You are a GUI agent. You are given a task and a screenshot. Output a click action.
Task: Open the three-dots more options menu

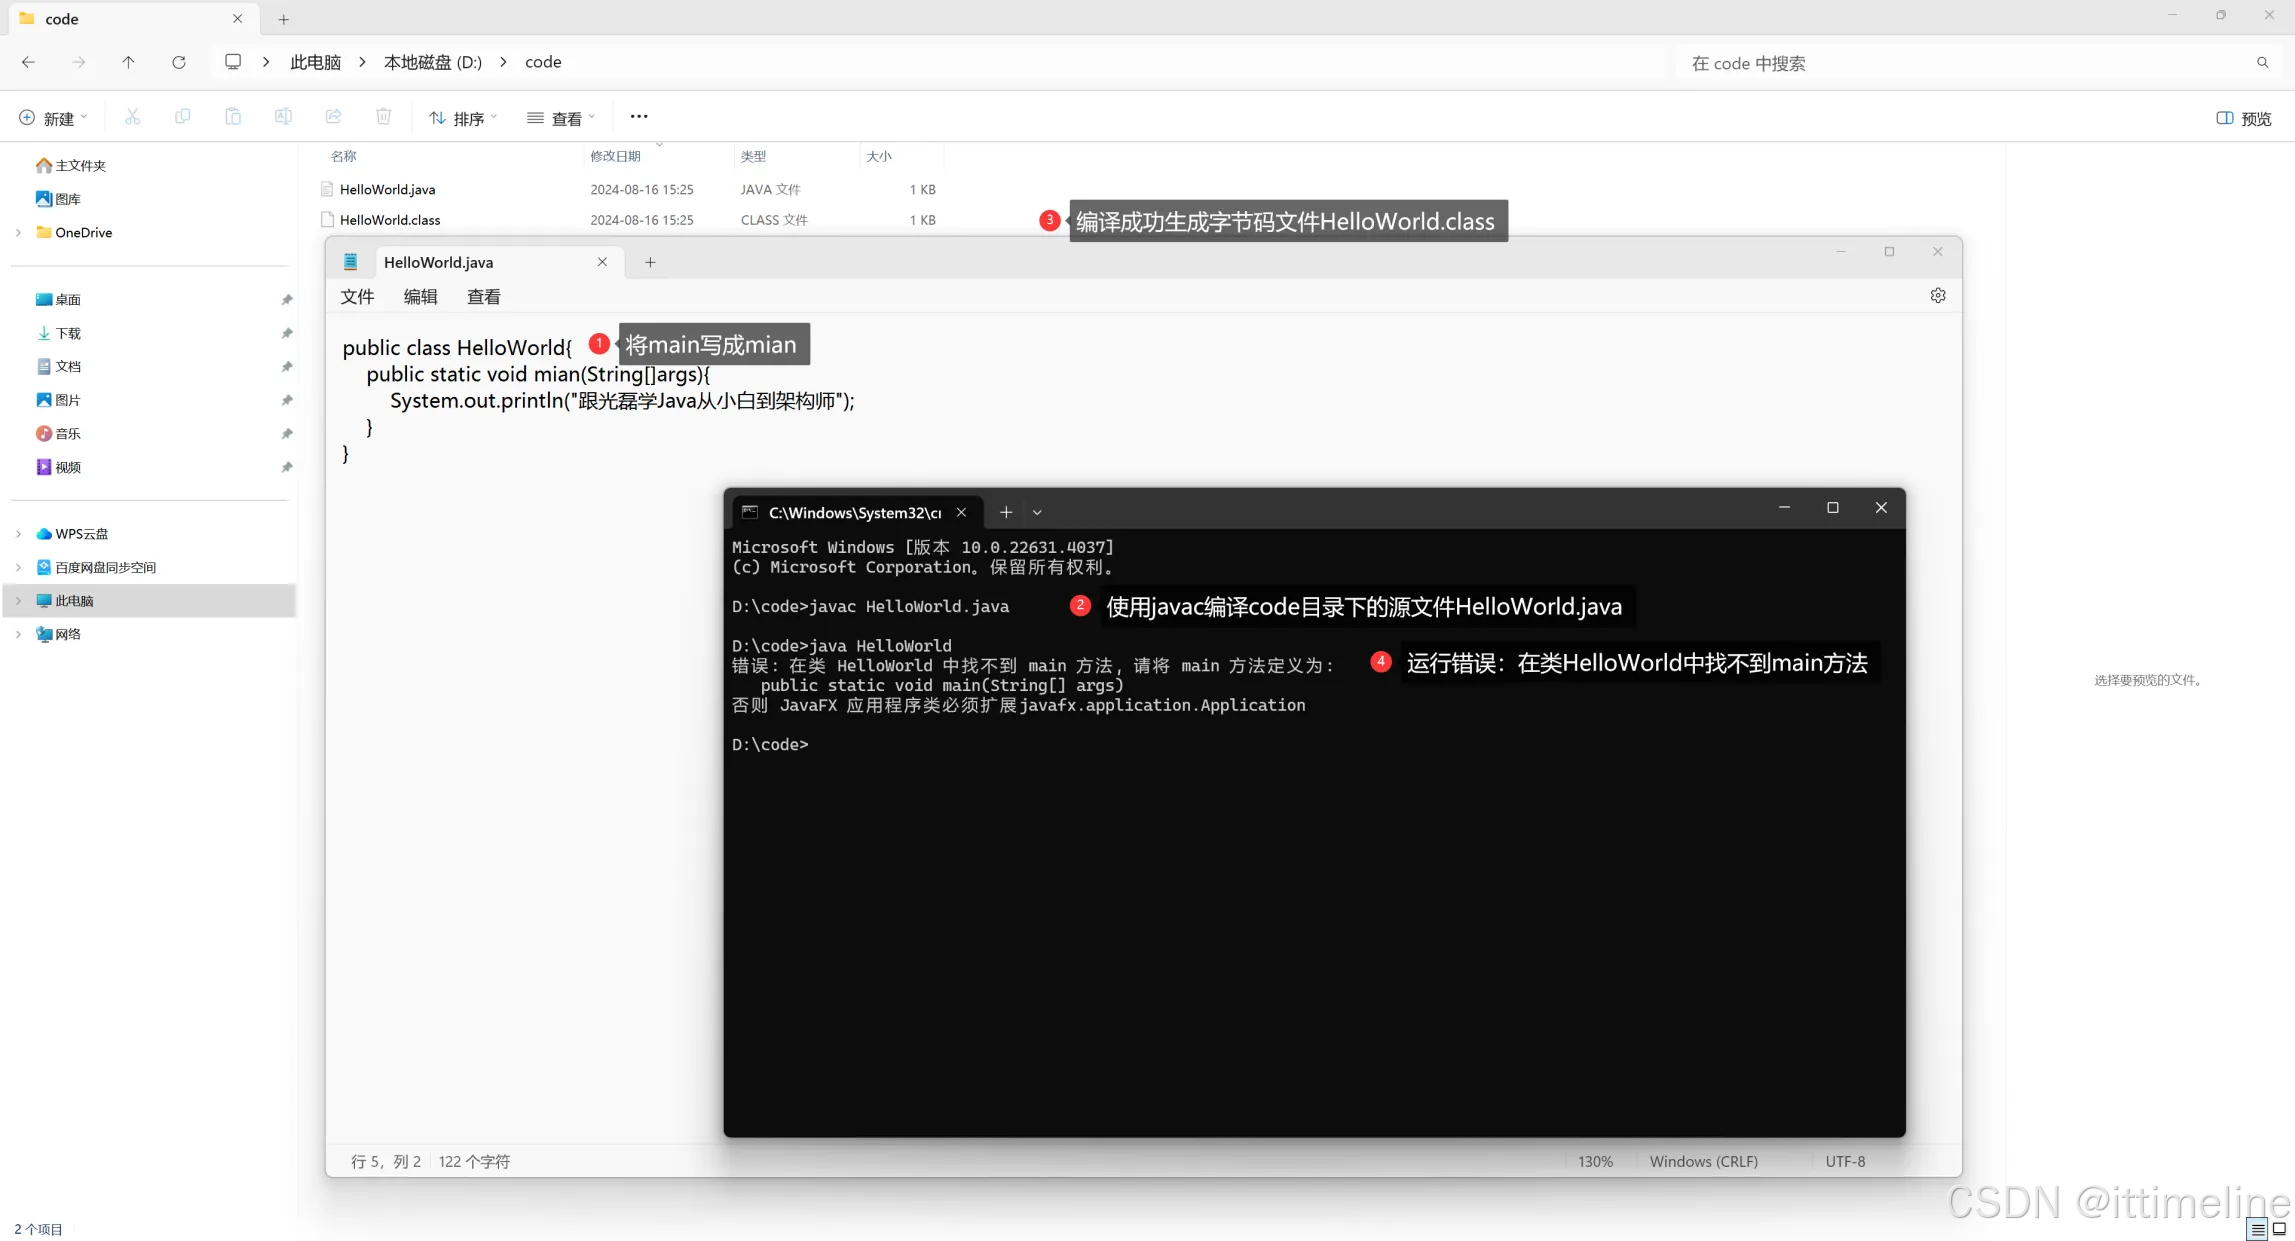[639, 117]
